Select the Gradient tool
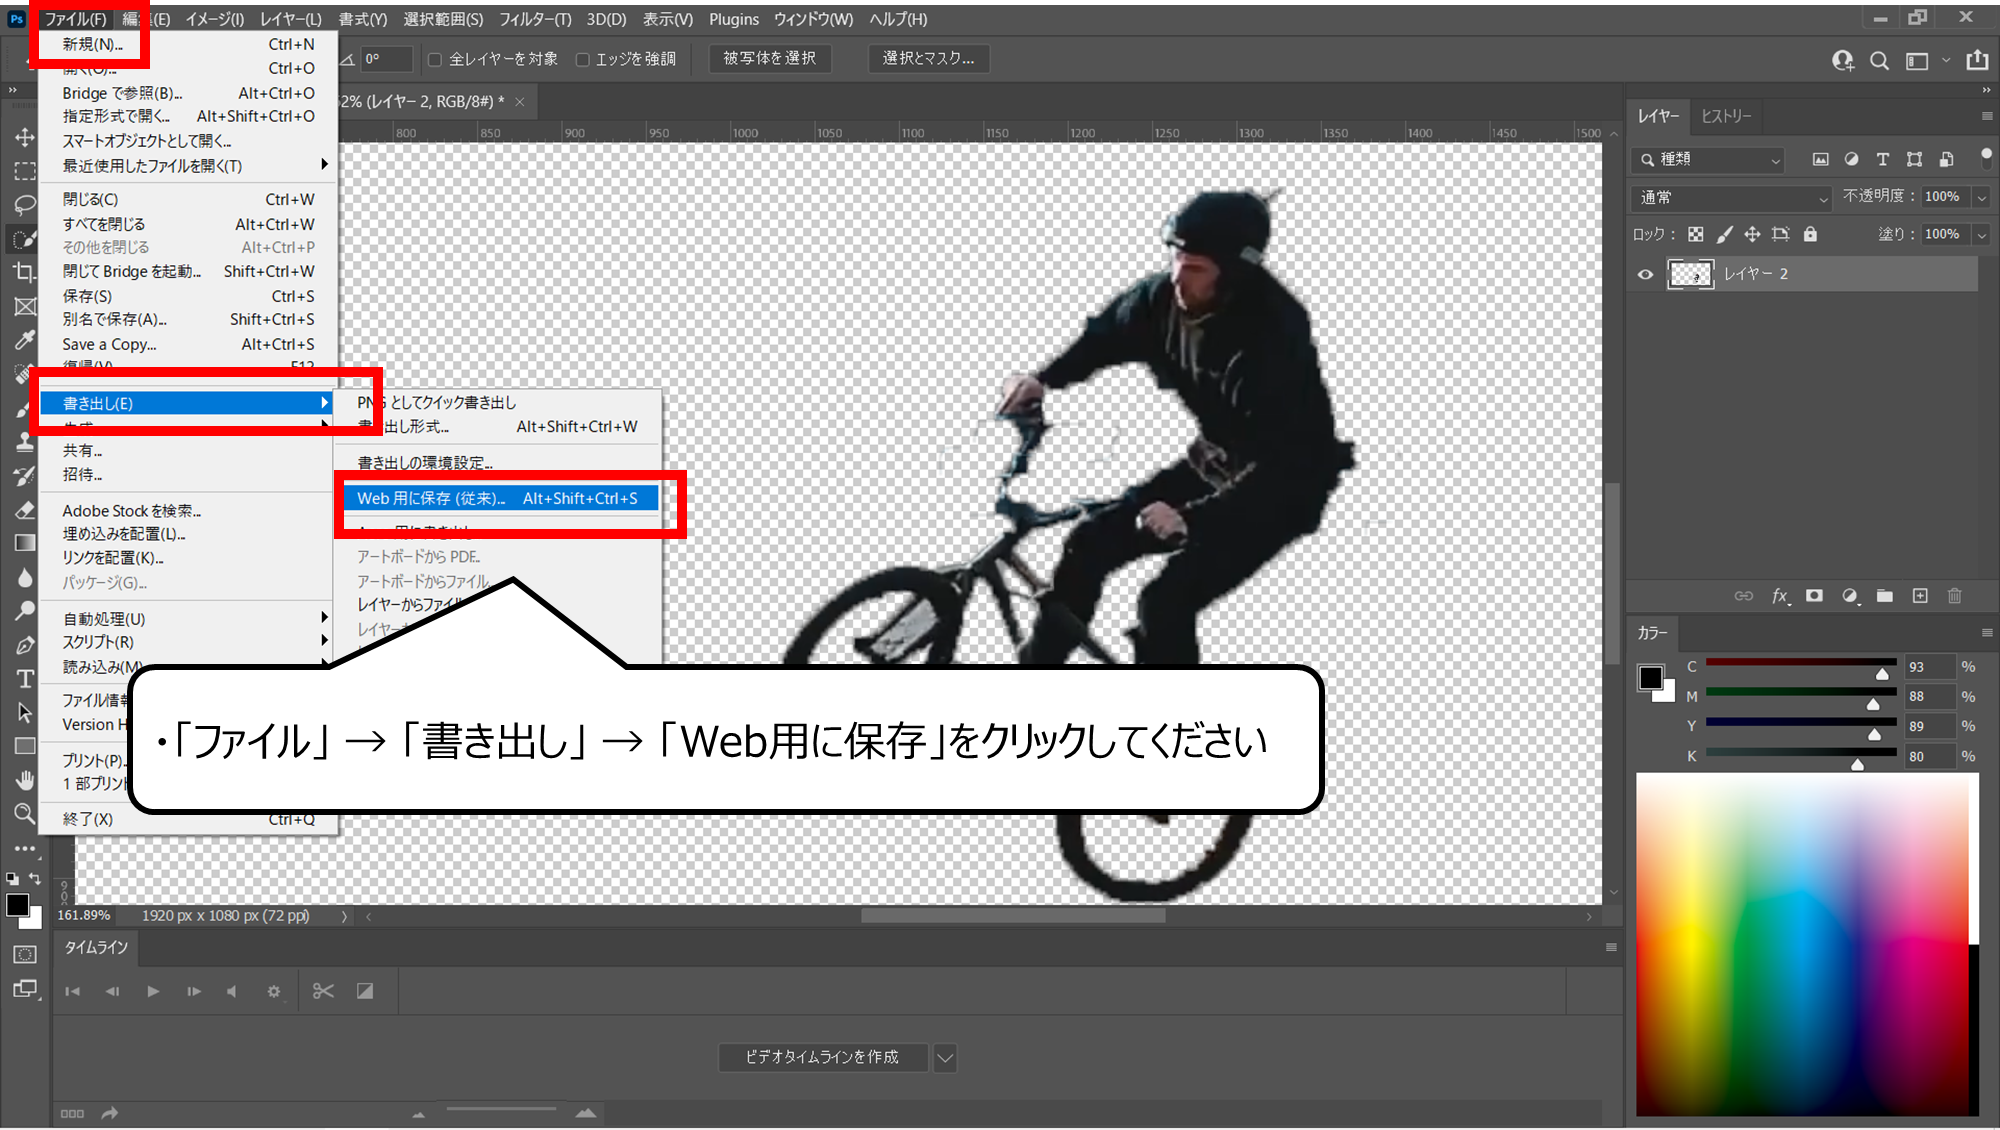This screenshot has width=2000, height=1130. pyautogui.click(x=24, y=543)
